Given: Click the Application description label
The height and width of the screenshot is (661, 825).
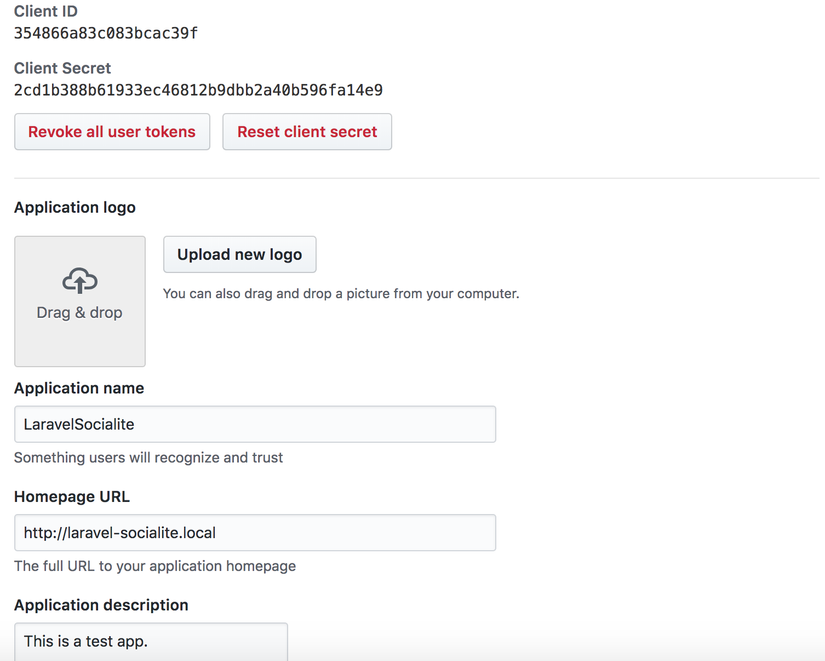Looking at the screenshot, I should coord(101,605).
